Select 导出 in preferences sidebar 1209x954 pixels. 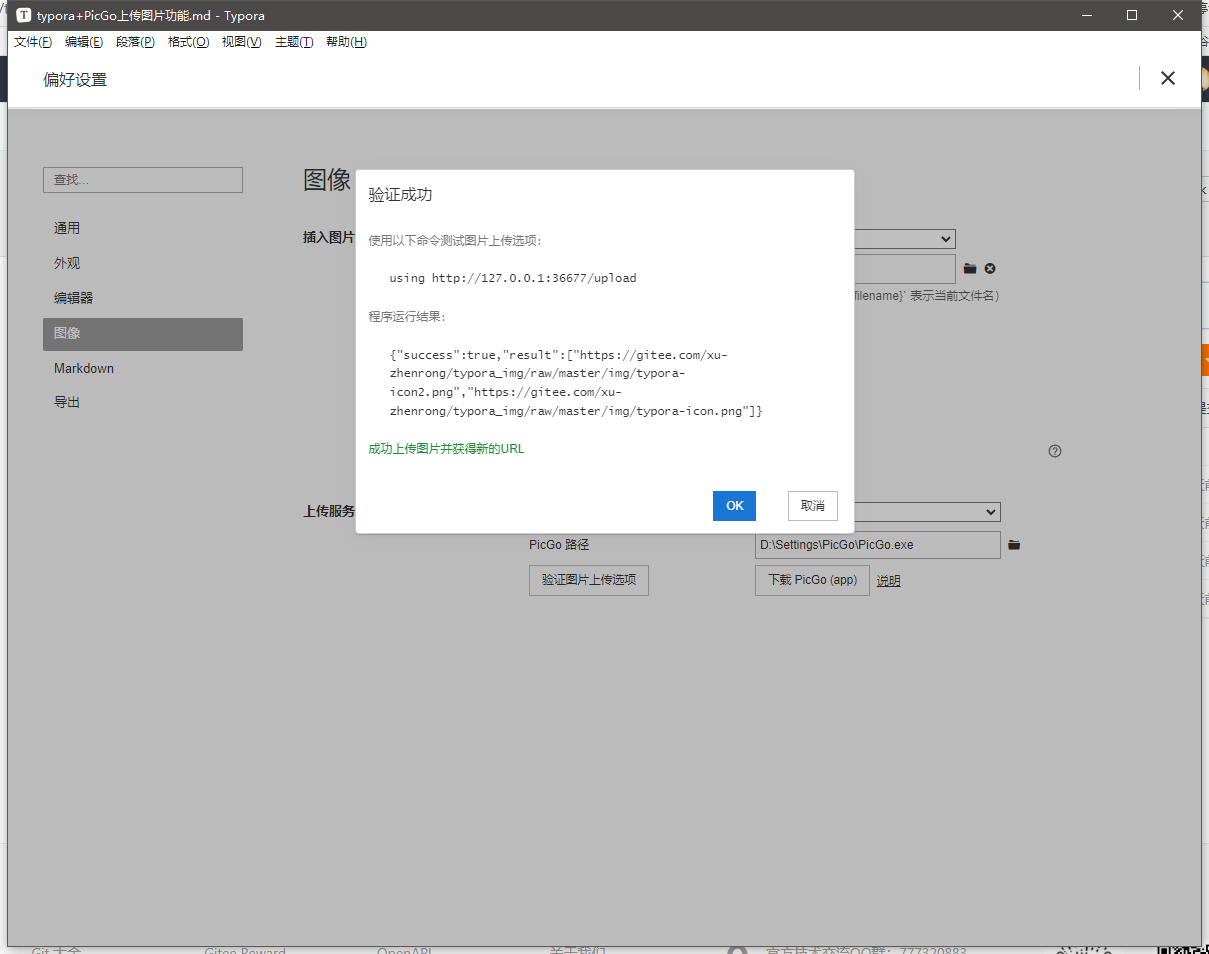point(143,402)
